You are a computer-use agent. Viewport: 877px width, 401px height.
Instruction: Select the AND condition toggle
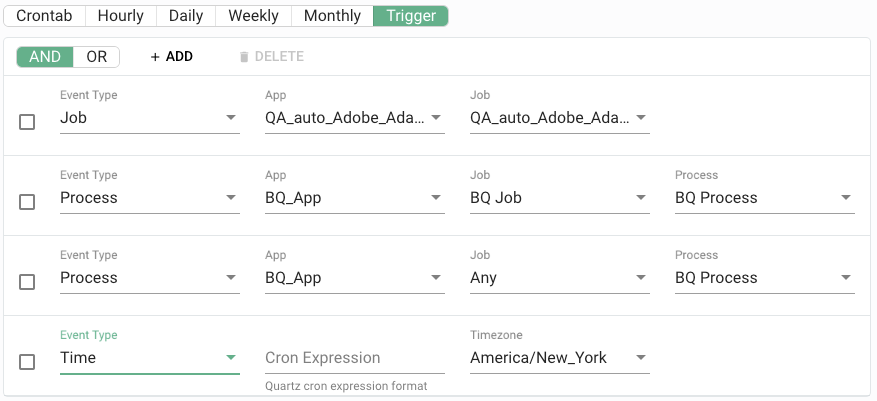coord(45,57)
